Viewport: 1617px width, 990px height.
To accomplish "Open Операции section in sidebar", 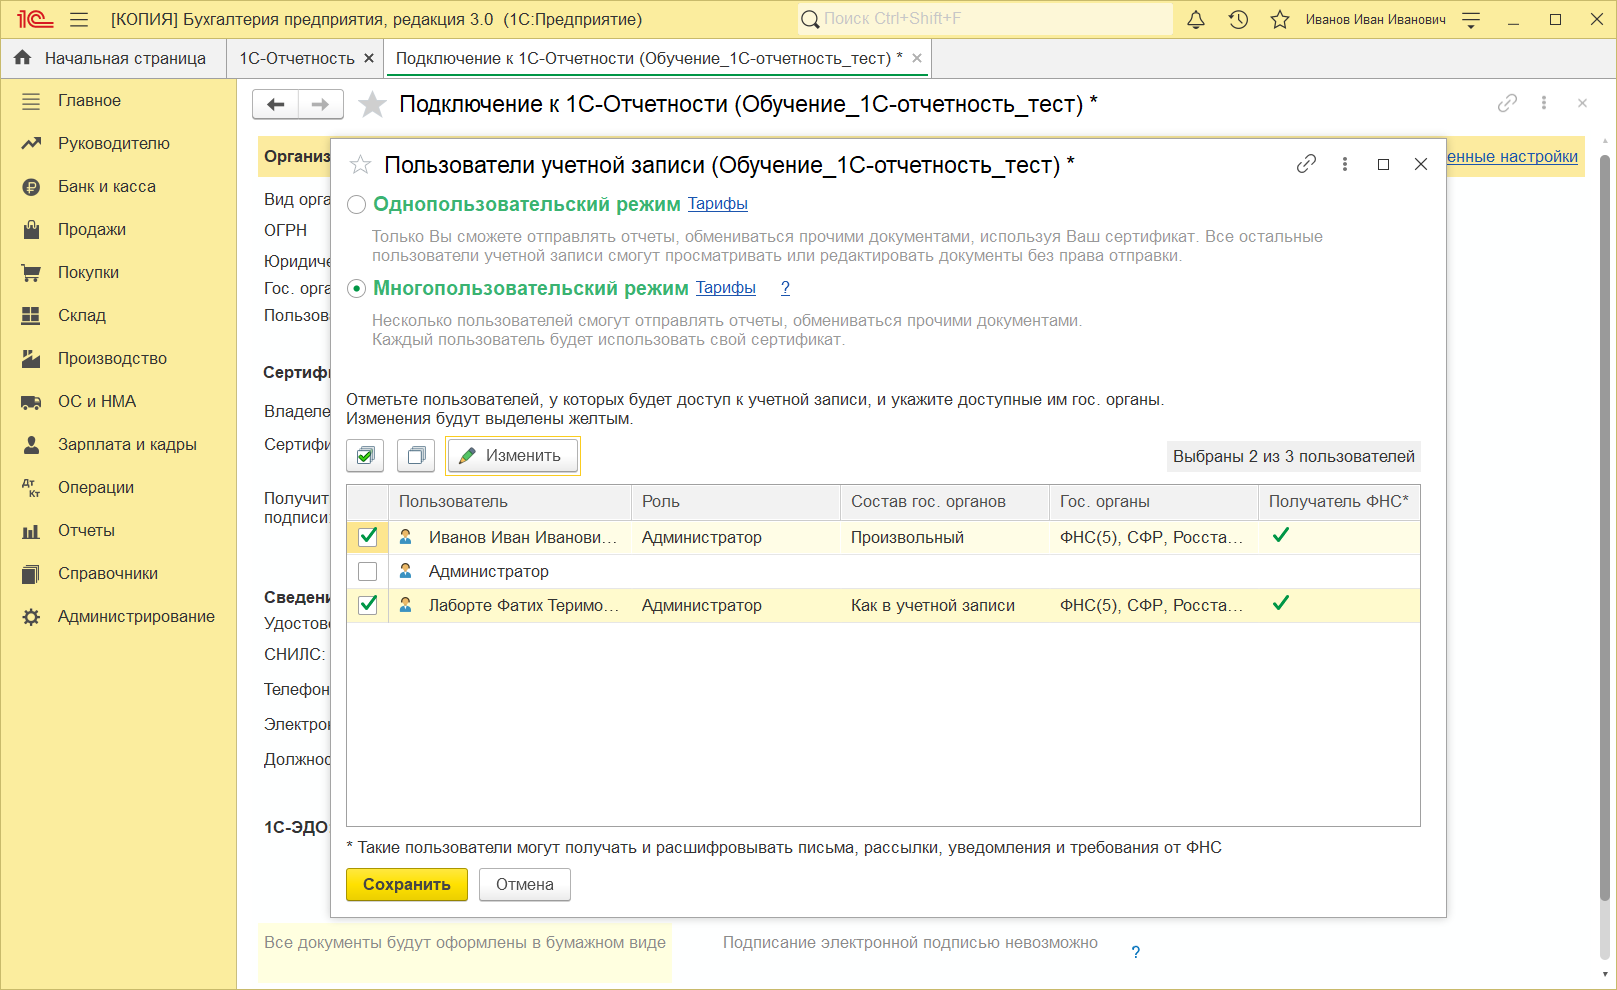I will (x=118, y=488).
